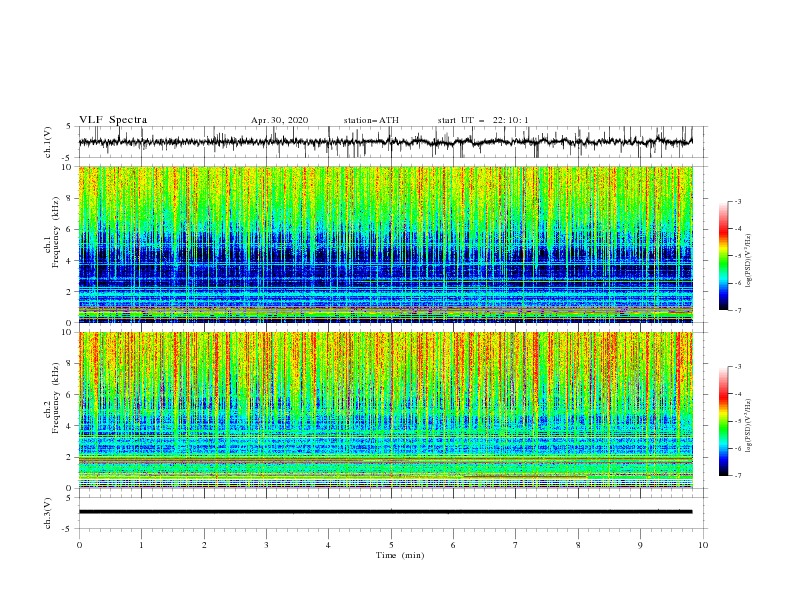Click the time axis tick label "10"

click(x=703, y=545)
